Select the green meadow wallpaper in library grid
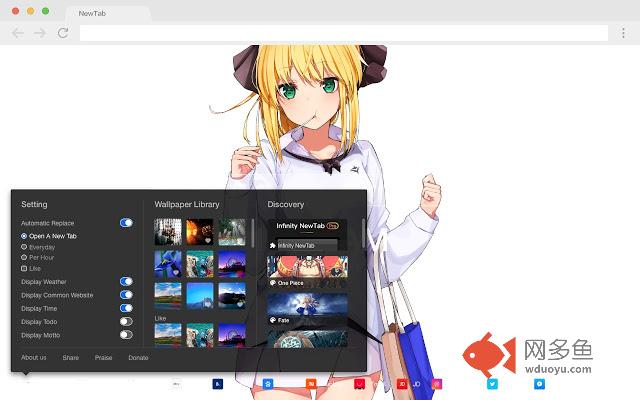The height and width of the screenshot is (400, 640). 168,296
